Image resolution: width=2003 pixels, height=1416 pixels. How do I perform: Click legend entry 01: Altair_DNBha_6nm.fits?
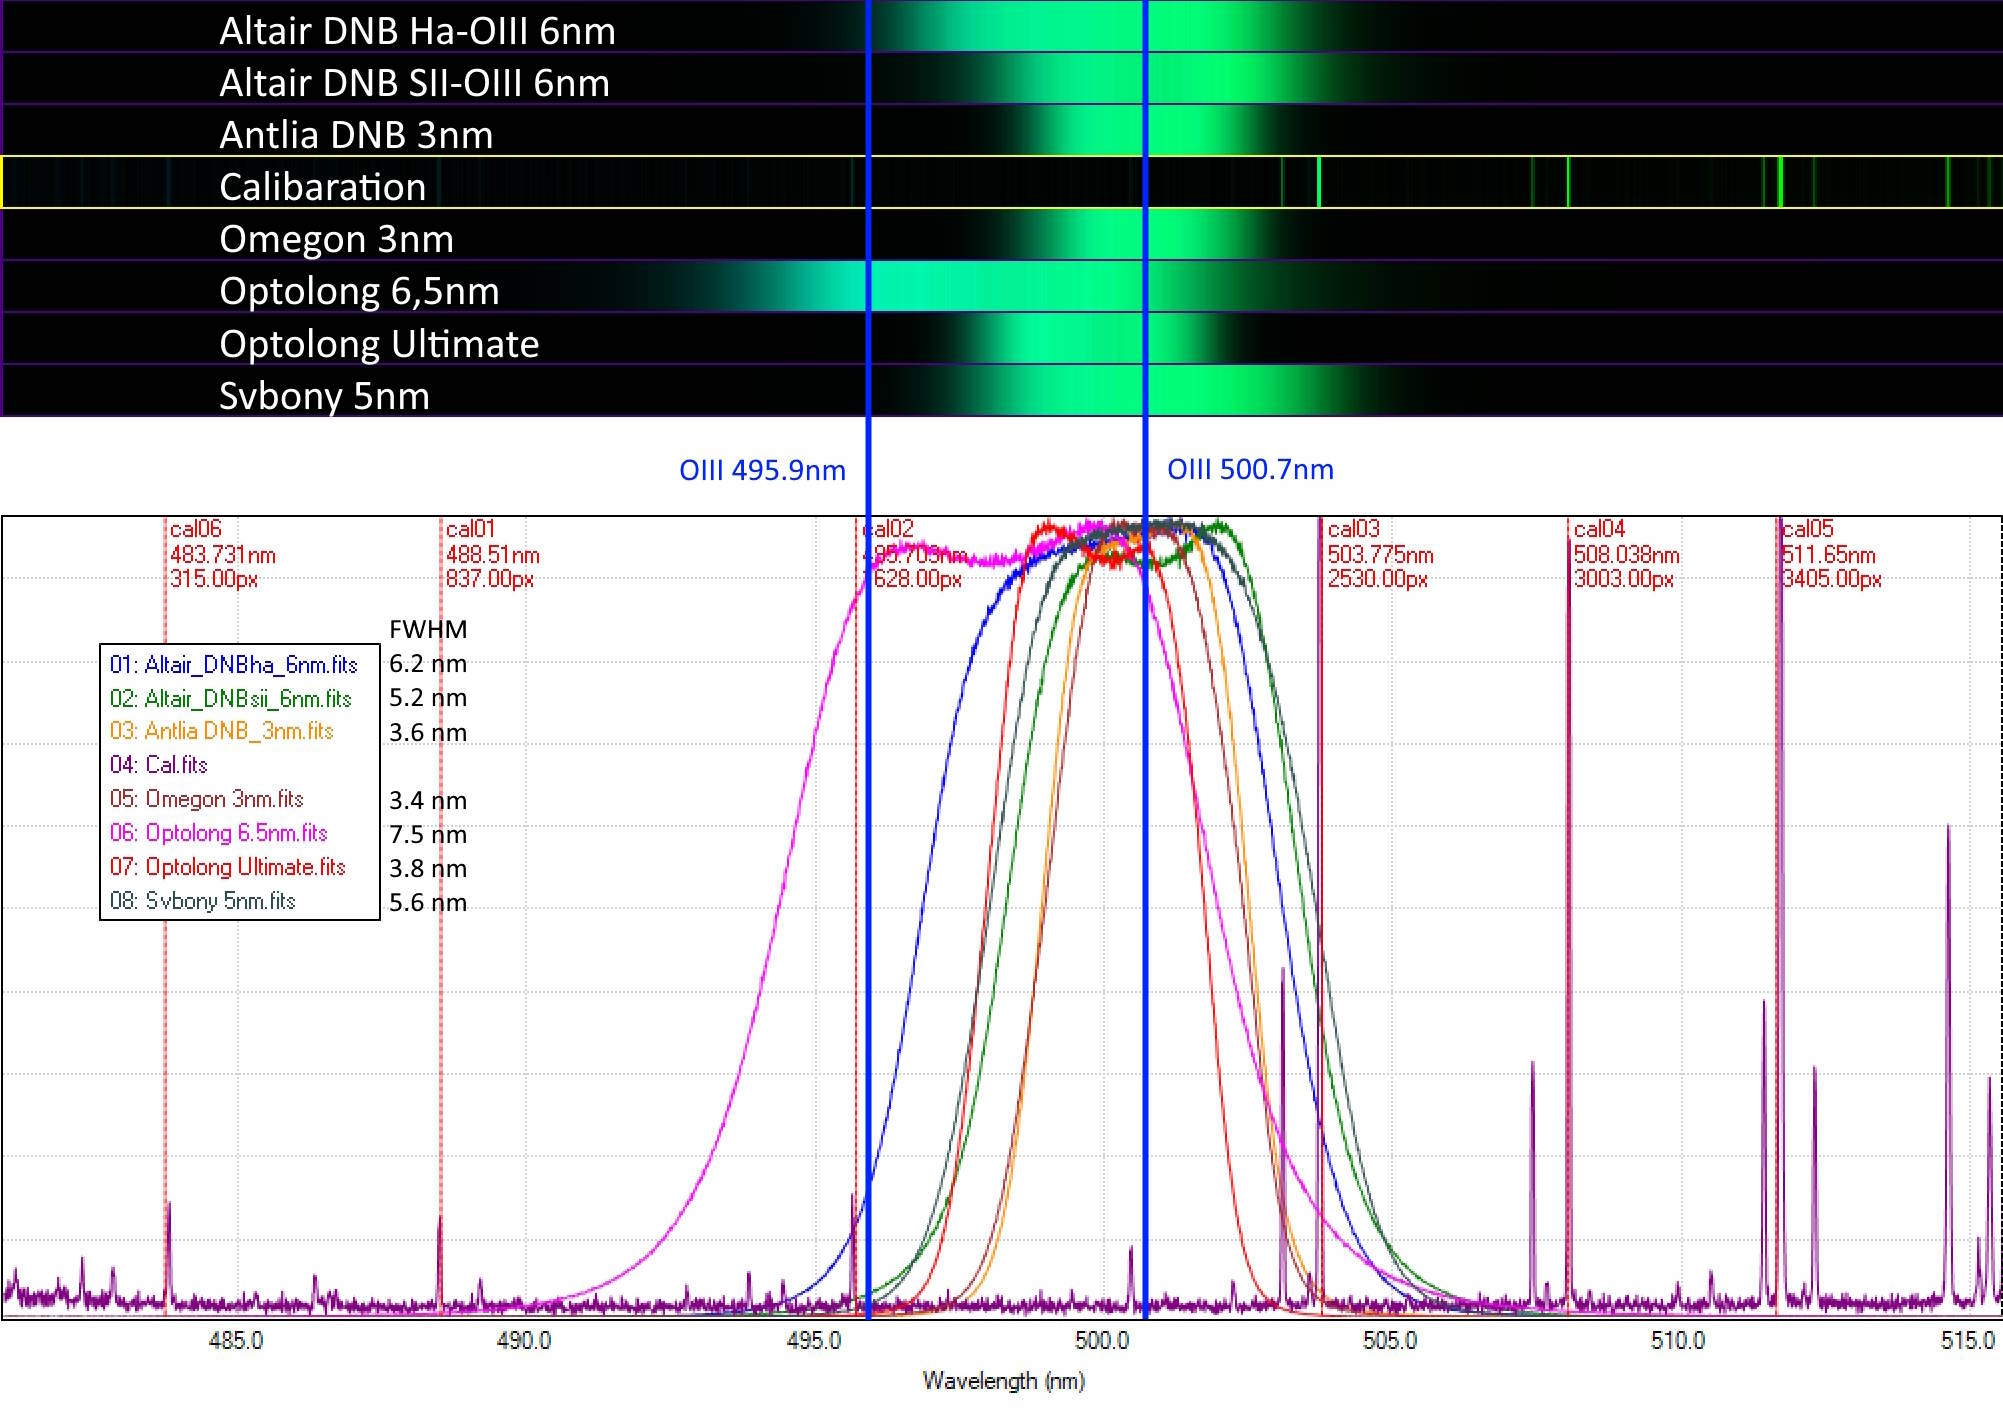point(233,665)
